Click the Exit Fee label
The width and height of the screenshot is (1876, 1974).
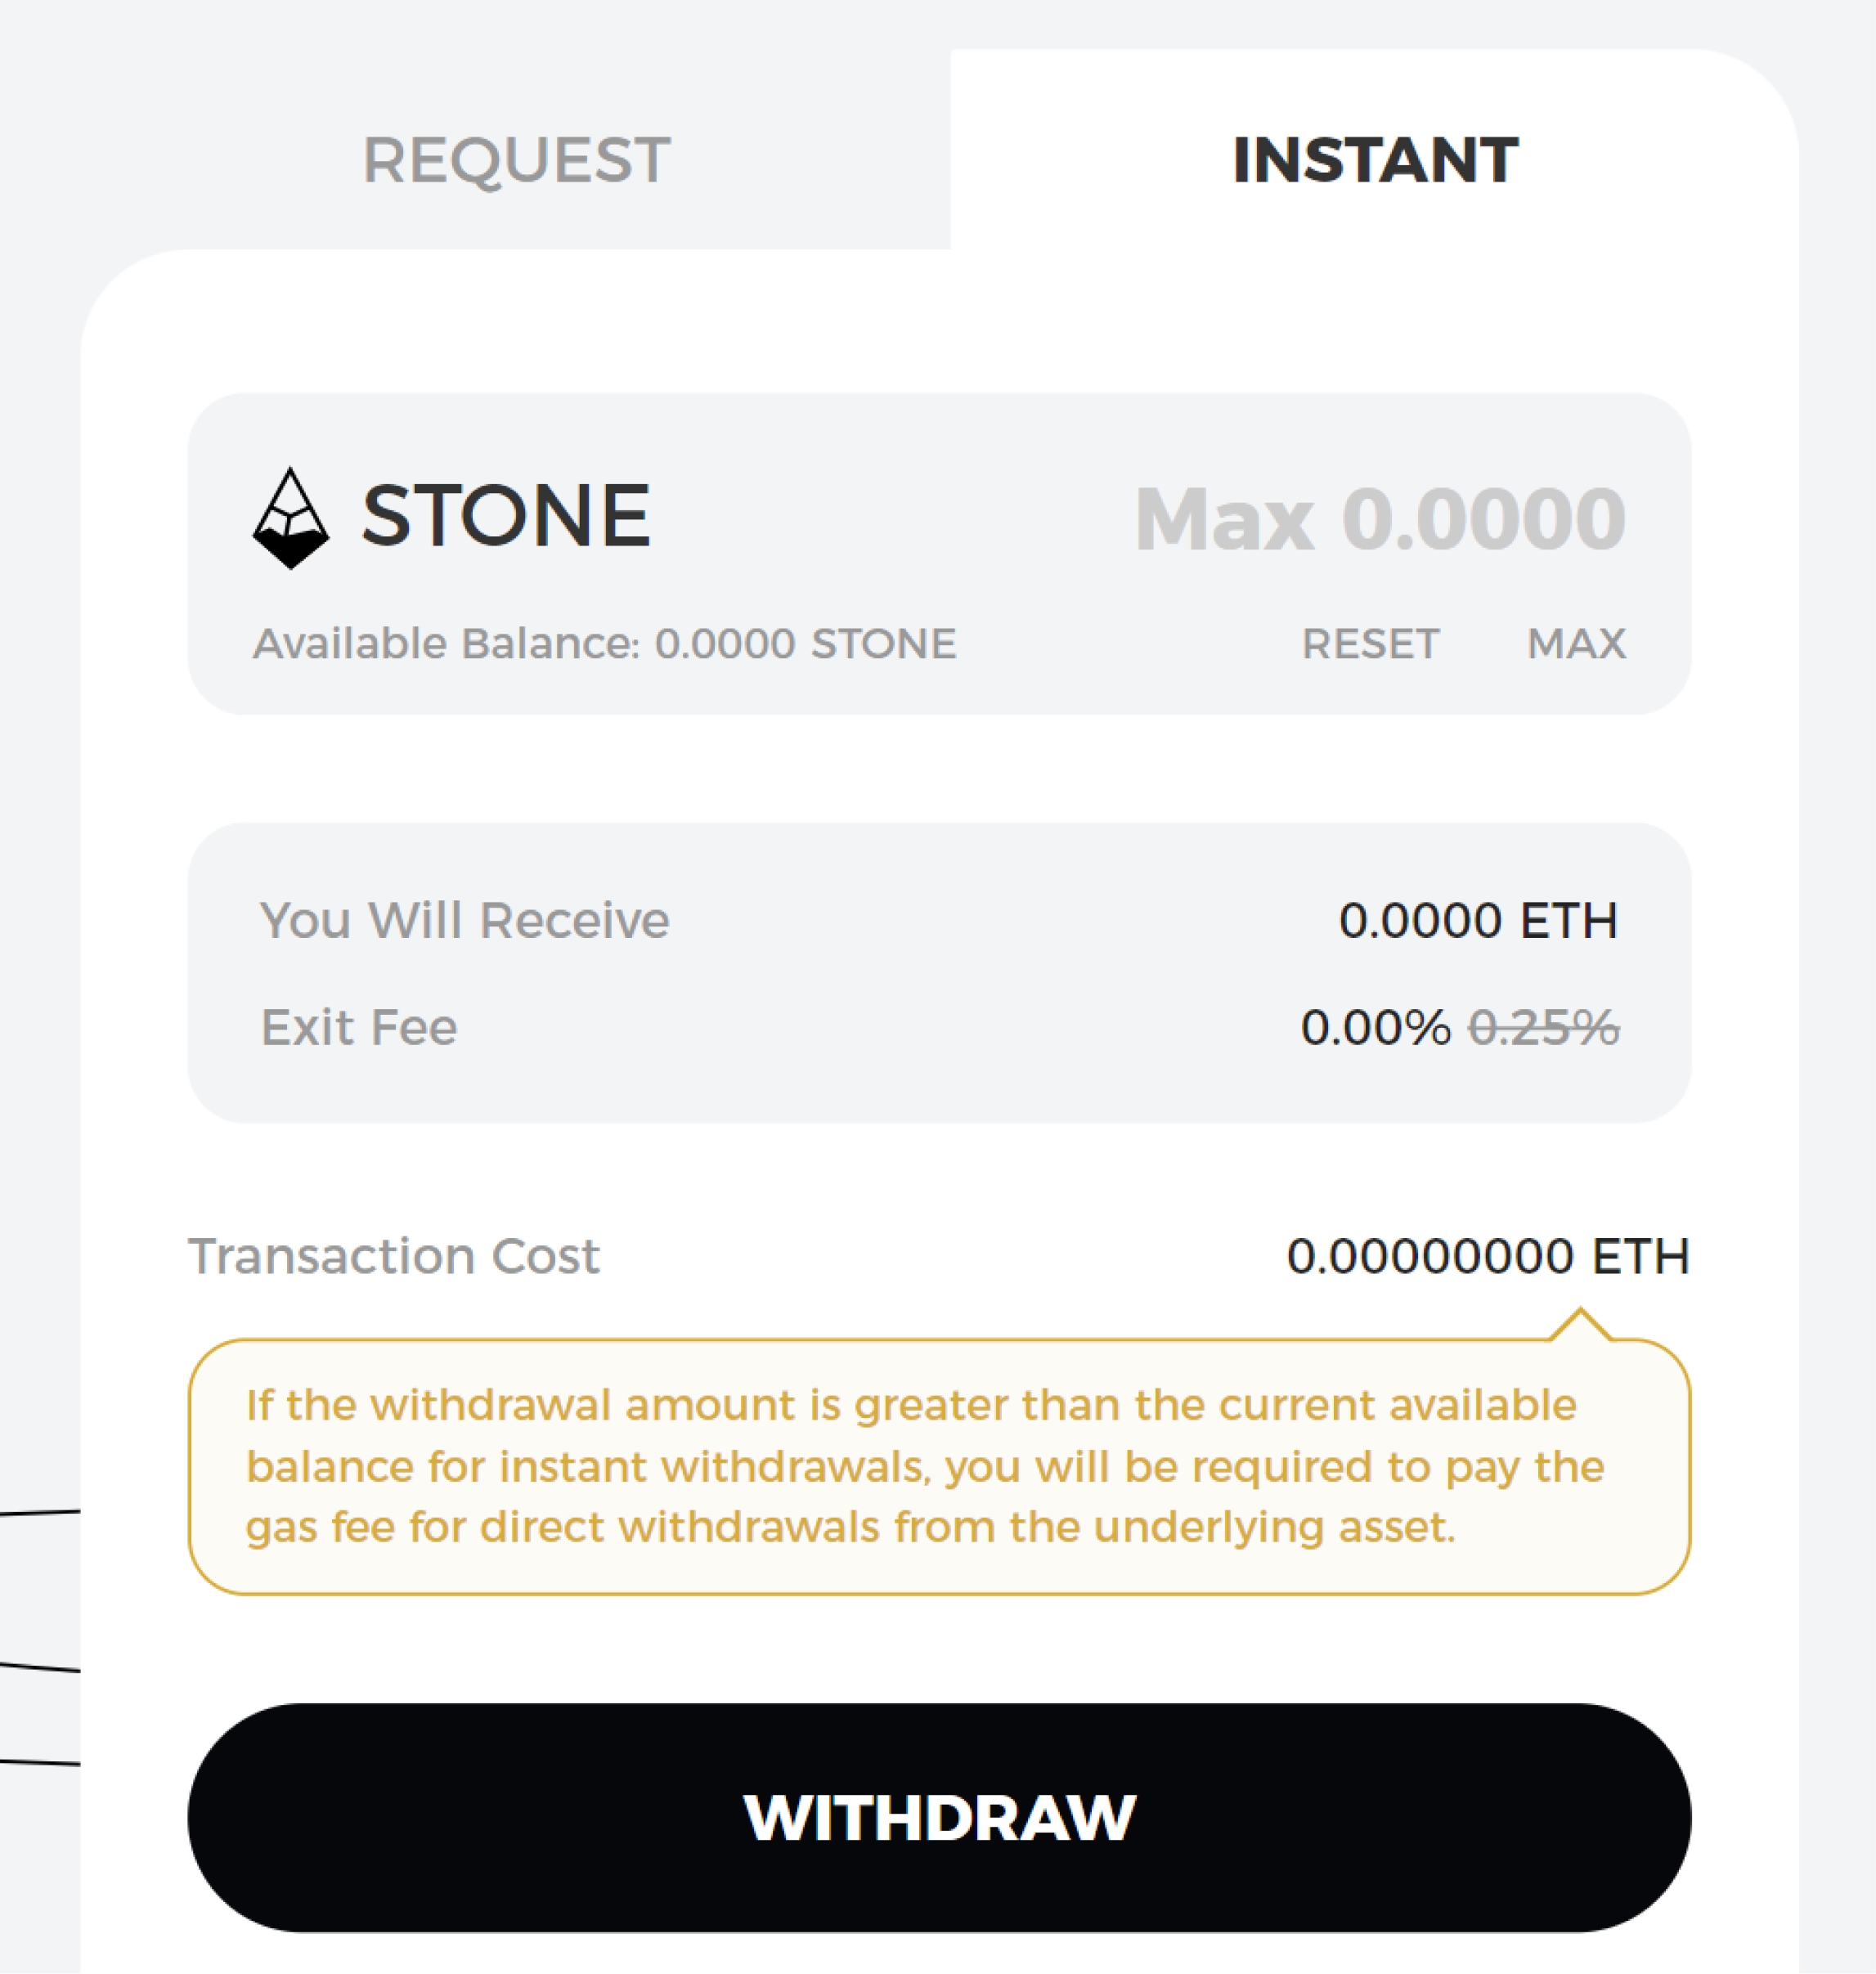click(359, 1027)
